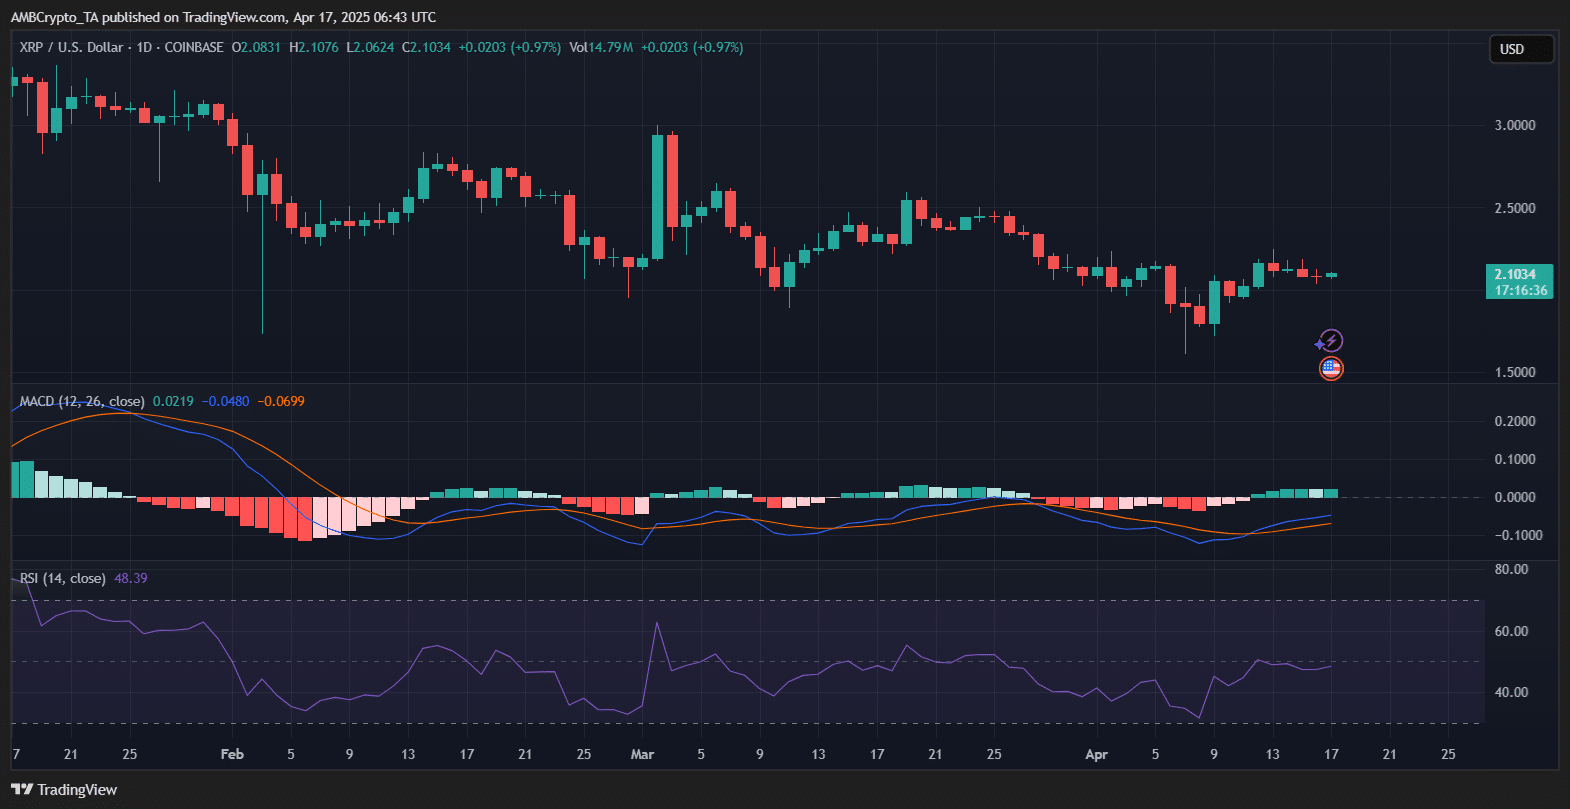
Task: Click the 3.0000 price axis label
Action: pyautogui.click(x=1515, y=125)
